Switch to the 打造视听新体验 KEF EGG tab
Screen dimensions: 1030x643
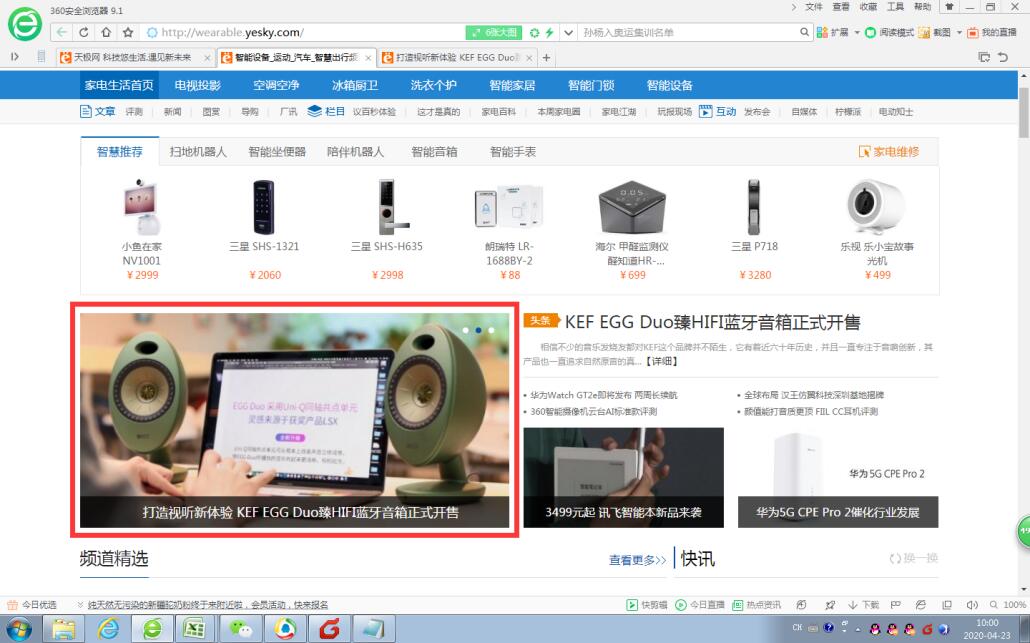458,58
